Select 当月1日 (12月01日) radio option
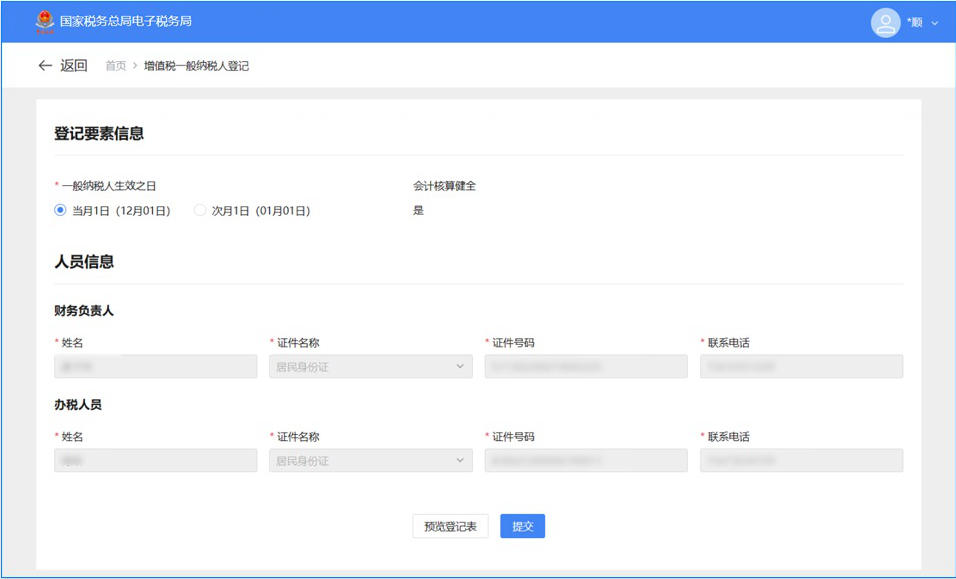956x579 pixels. point(61,211)
